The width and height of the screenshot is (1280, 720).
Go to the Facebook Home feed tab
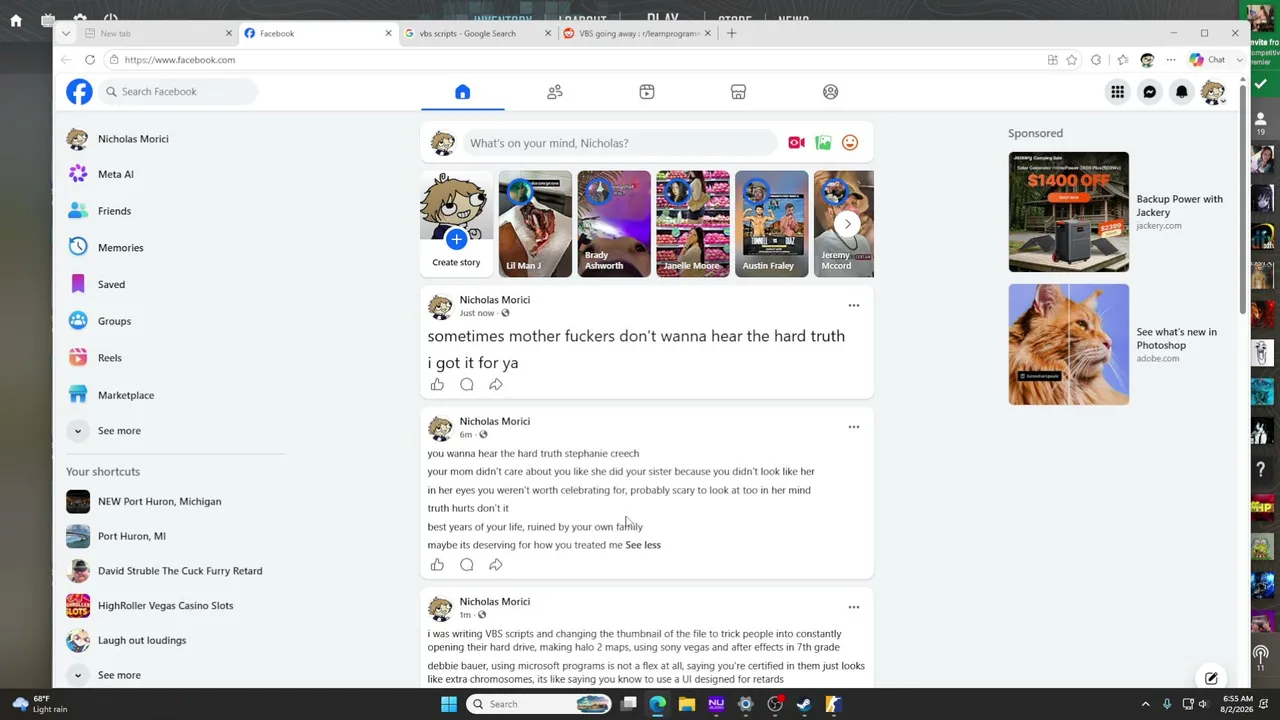click(x=462, y=92)
